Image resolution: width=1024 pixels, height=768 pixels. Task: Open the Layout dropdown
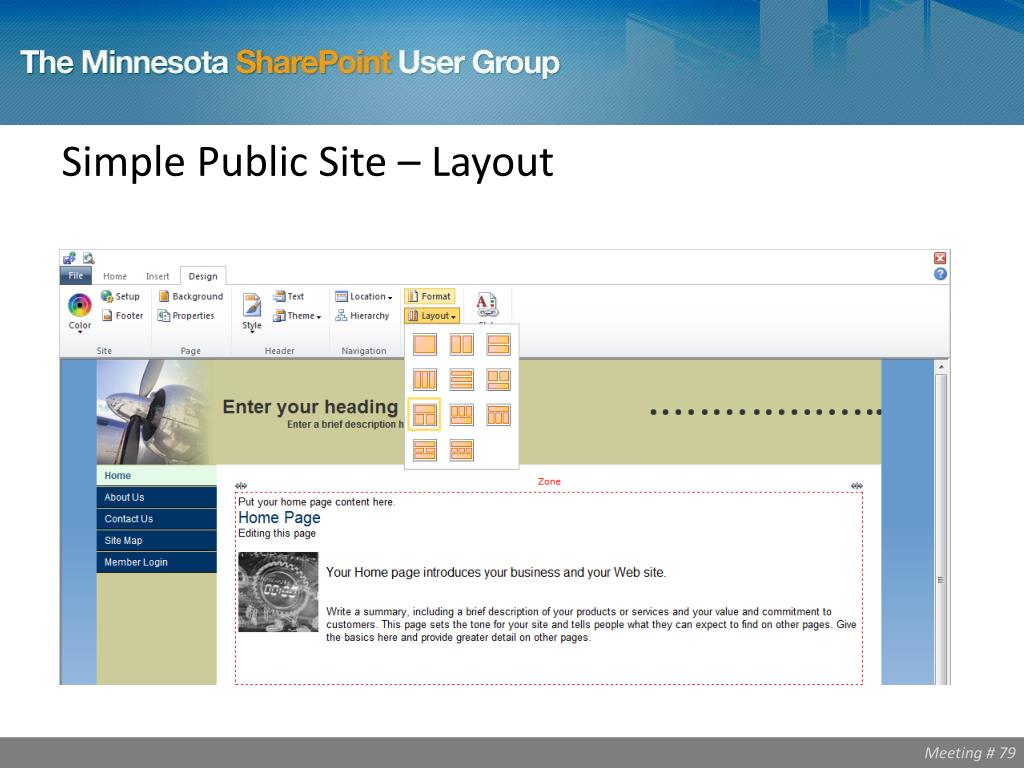[432, 316]
